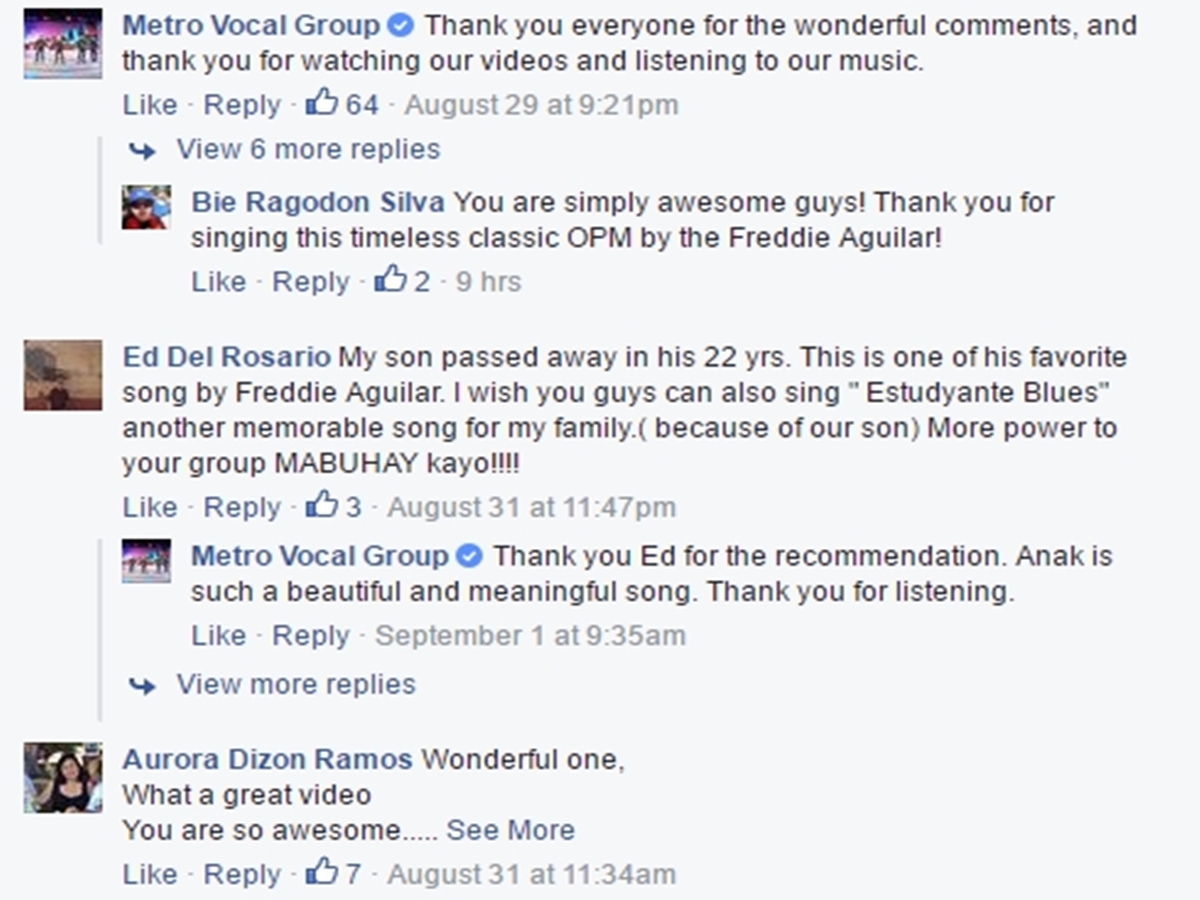Click the verified badge on Metro Vocal Group's reply to Ed
The height and width of the screenshot is (900, 1200).
tap(470, 555)
